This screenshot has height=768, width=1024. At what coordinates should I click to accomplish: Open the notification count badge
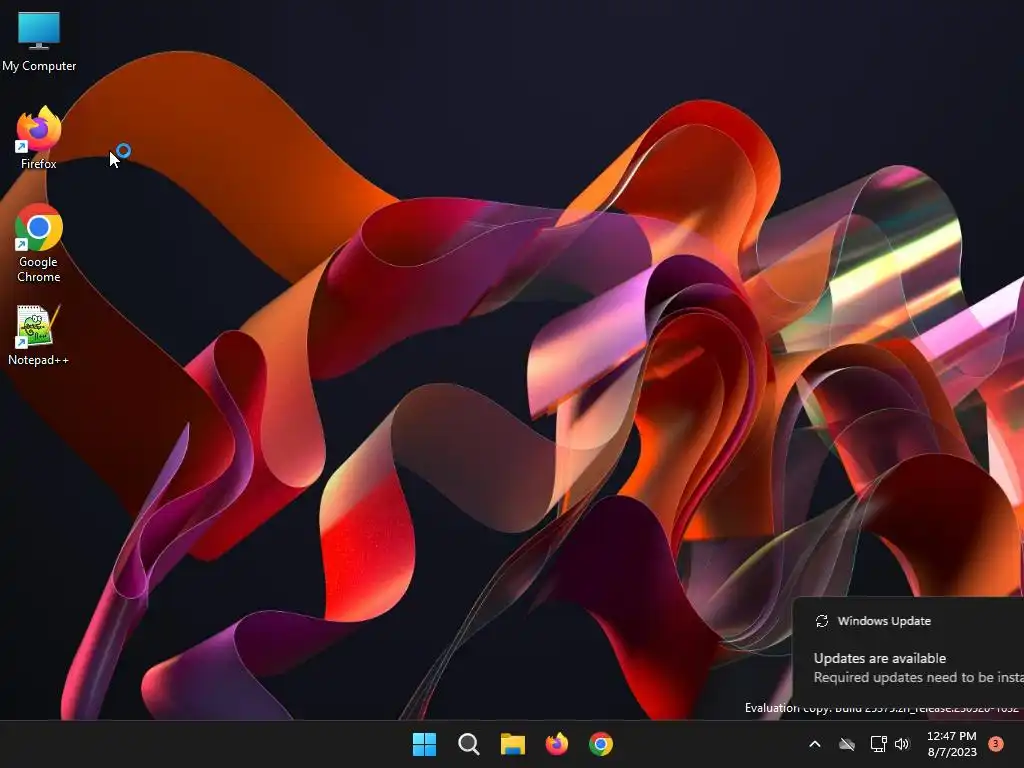pyautogui.click(x=996, y=744)
